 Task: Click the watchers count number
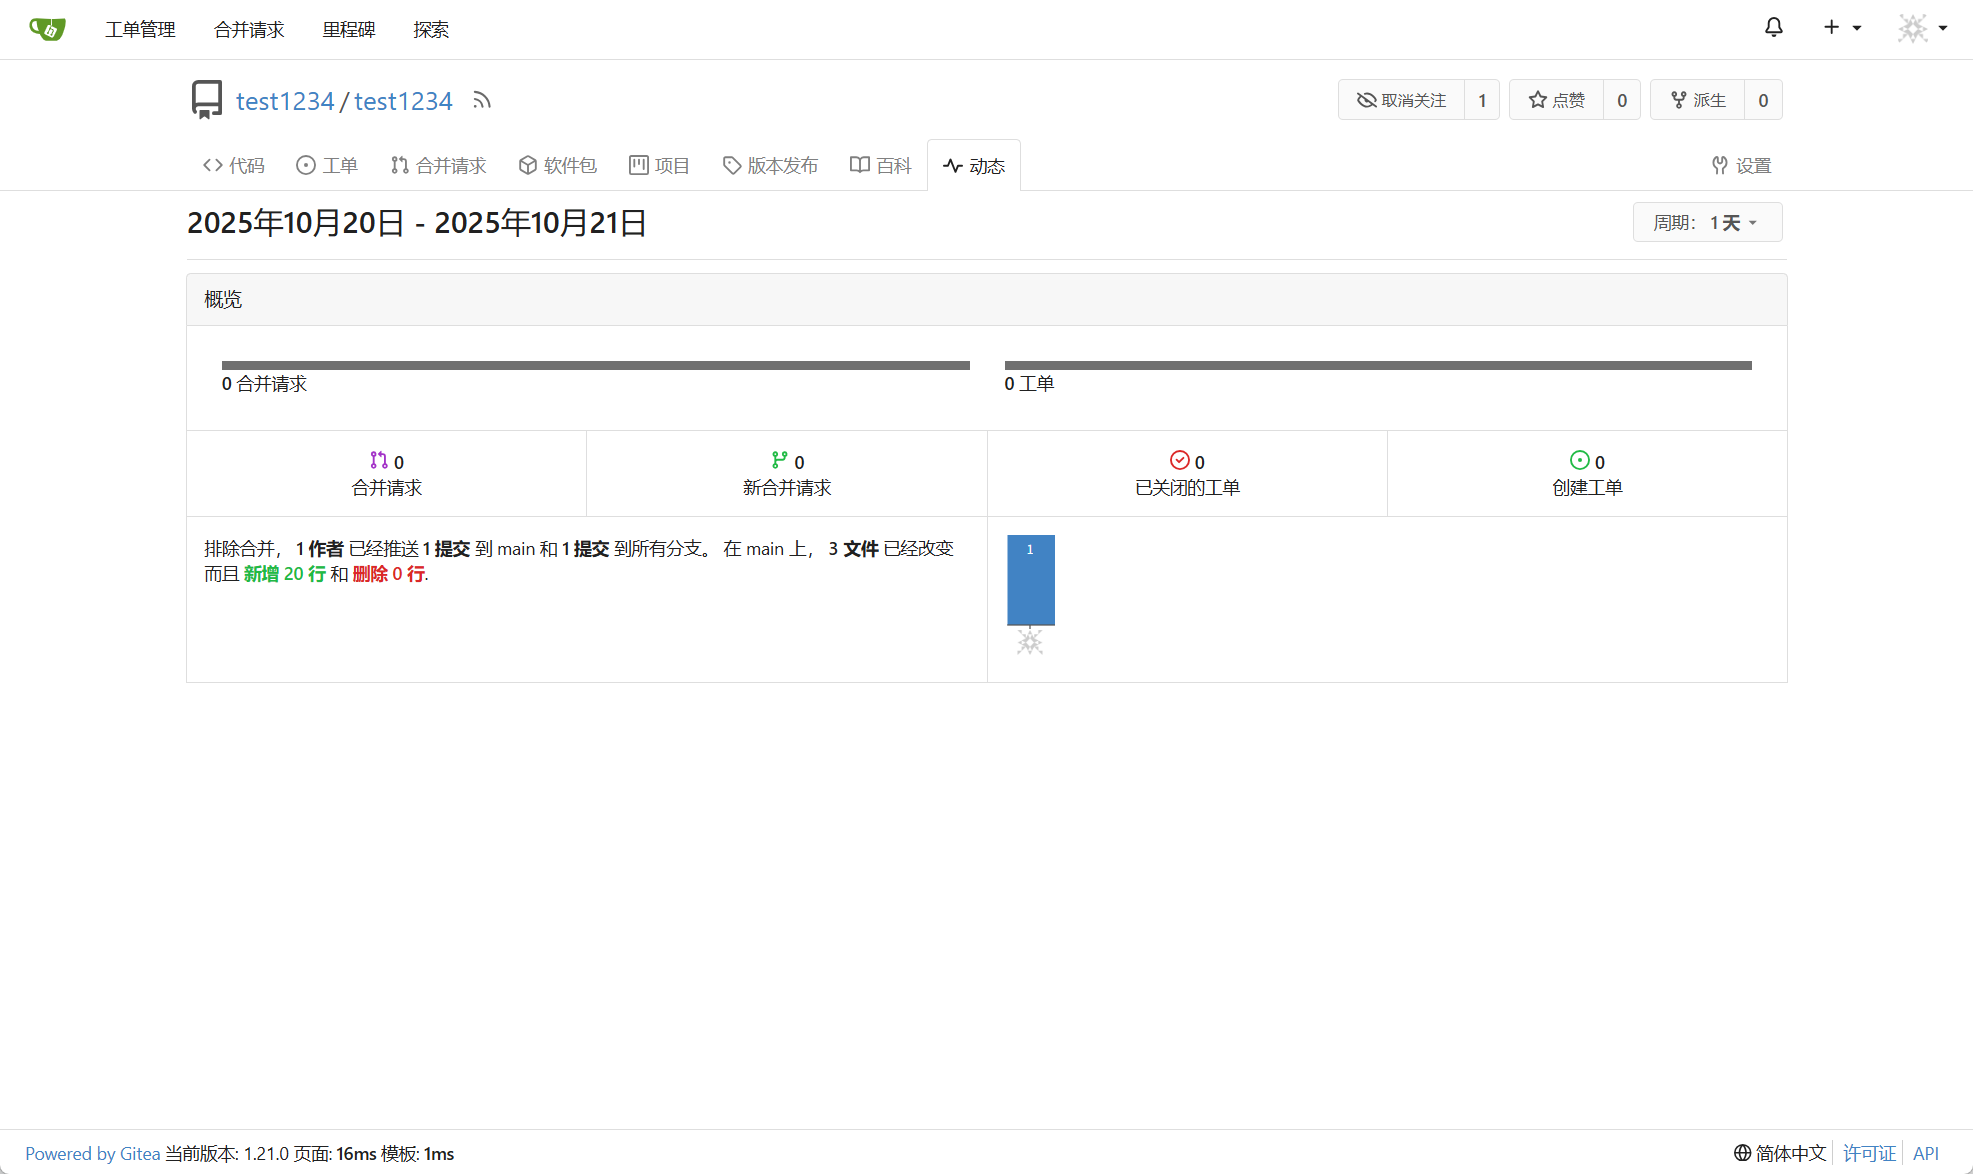tap(1481, 100)
